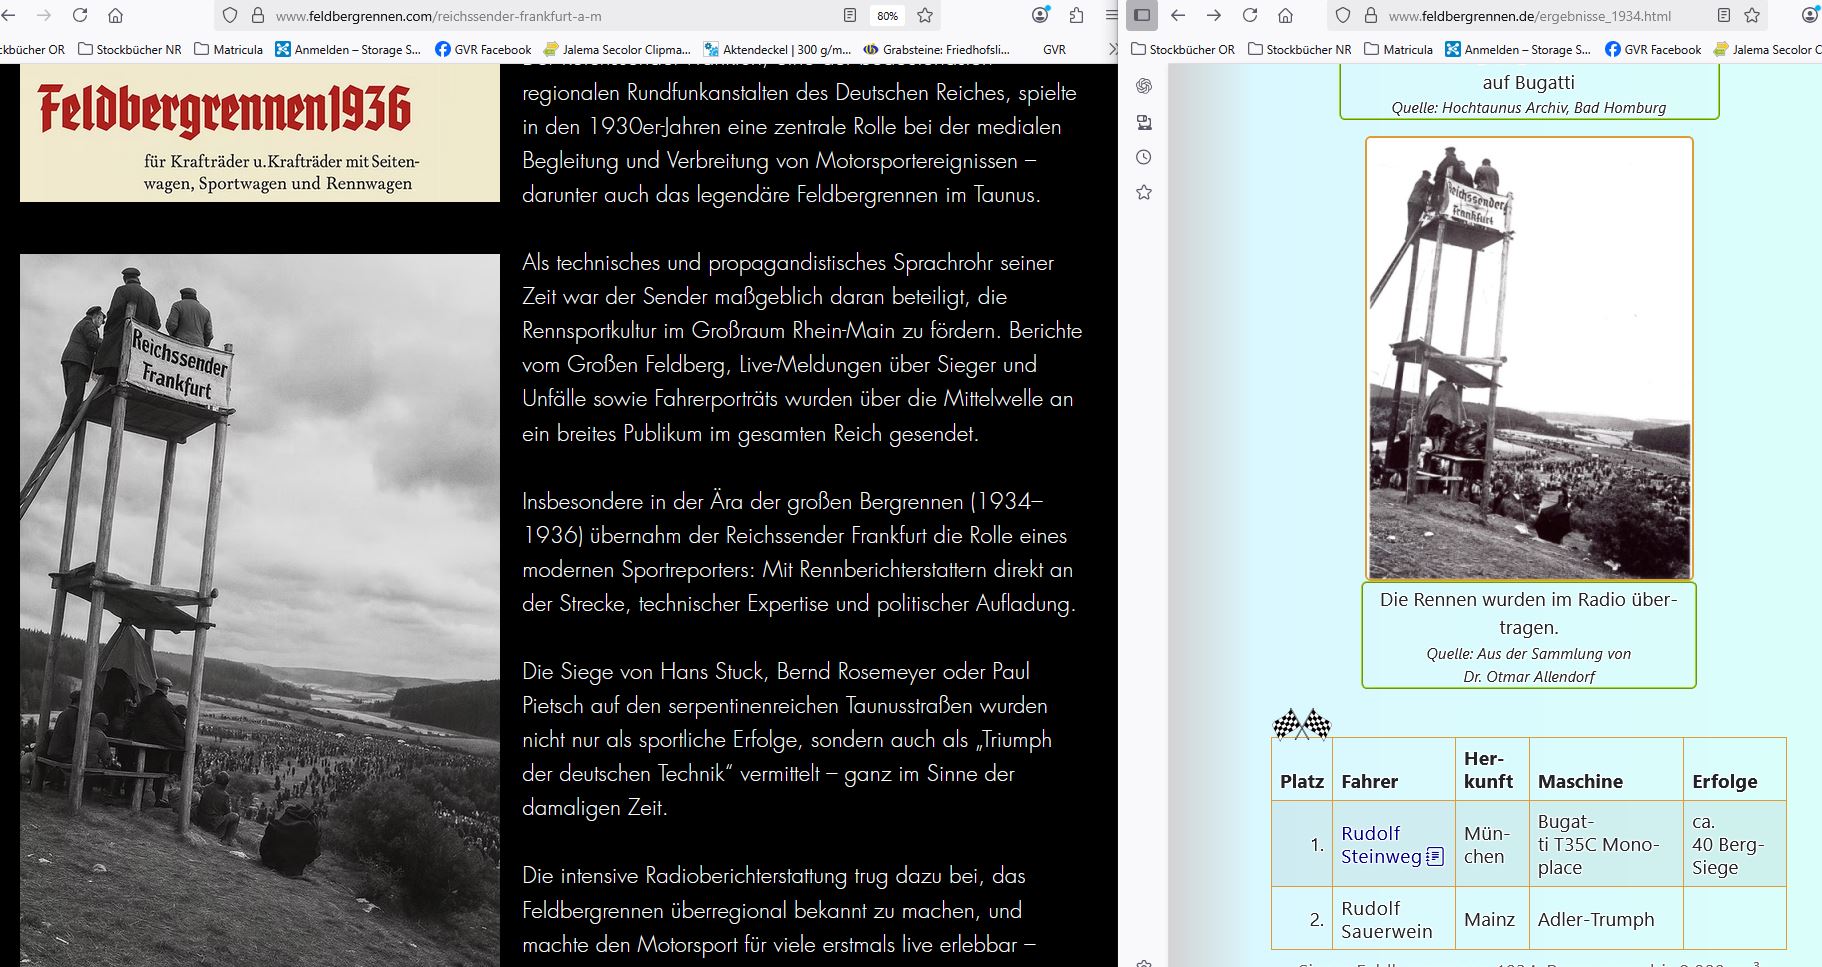
Task: Click the Feldbergrennen1936 logo banner
Action: click(260, 133)
